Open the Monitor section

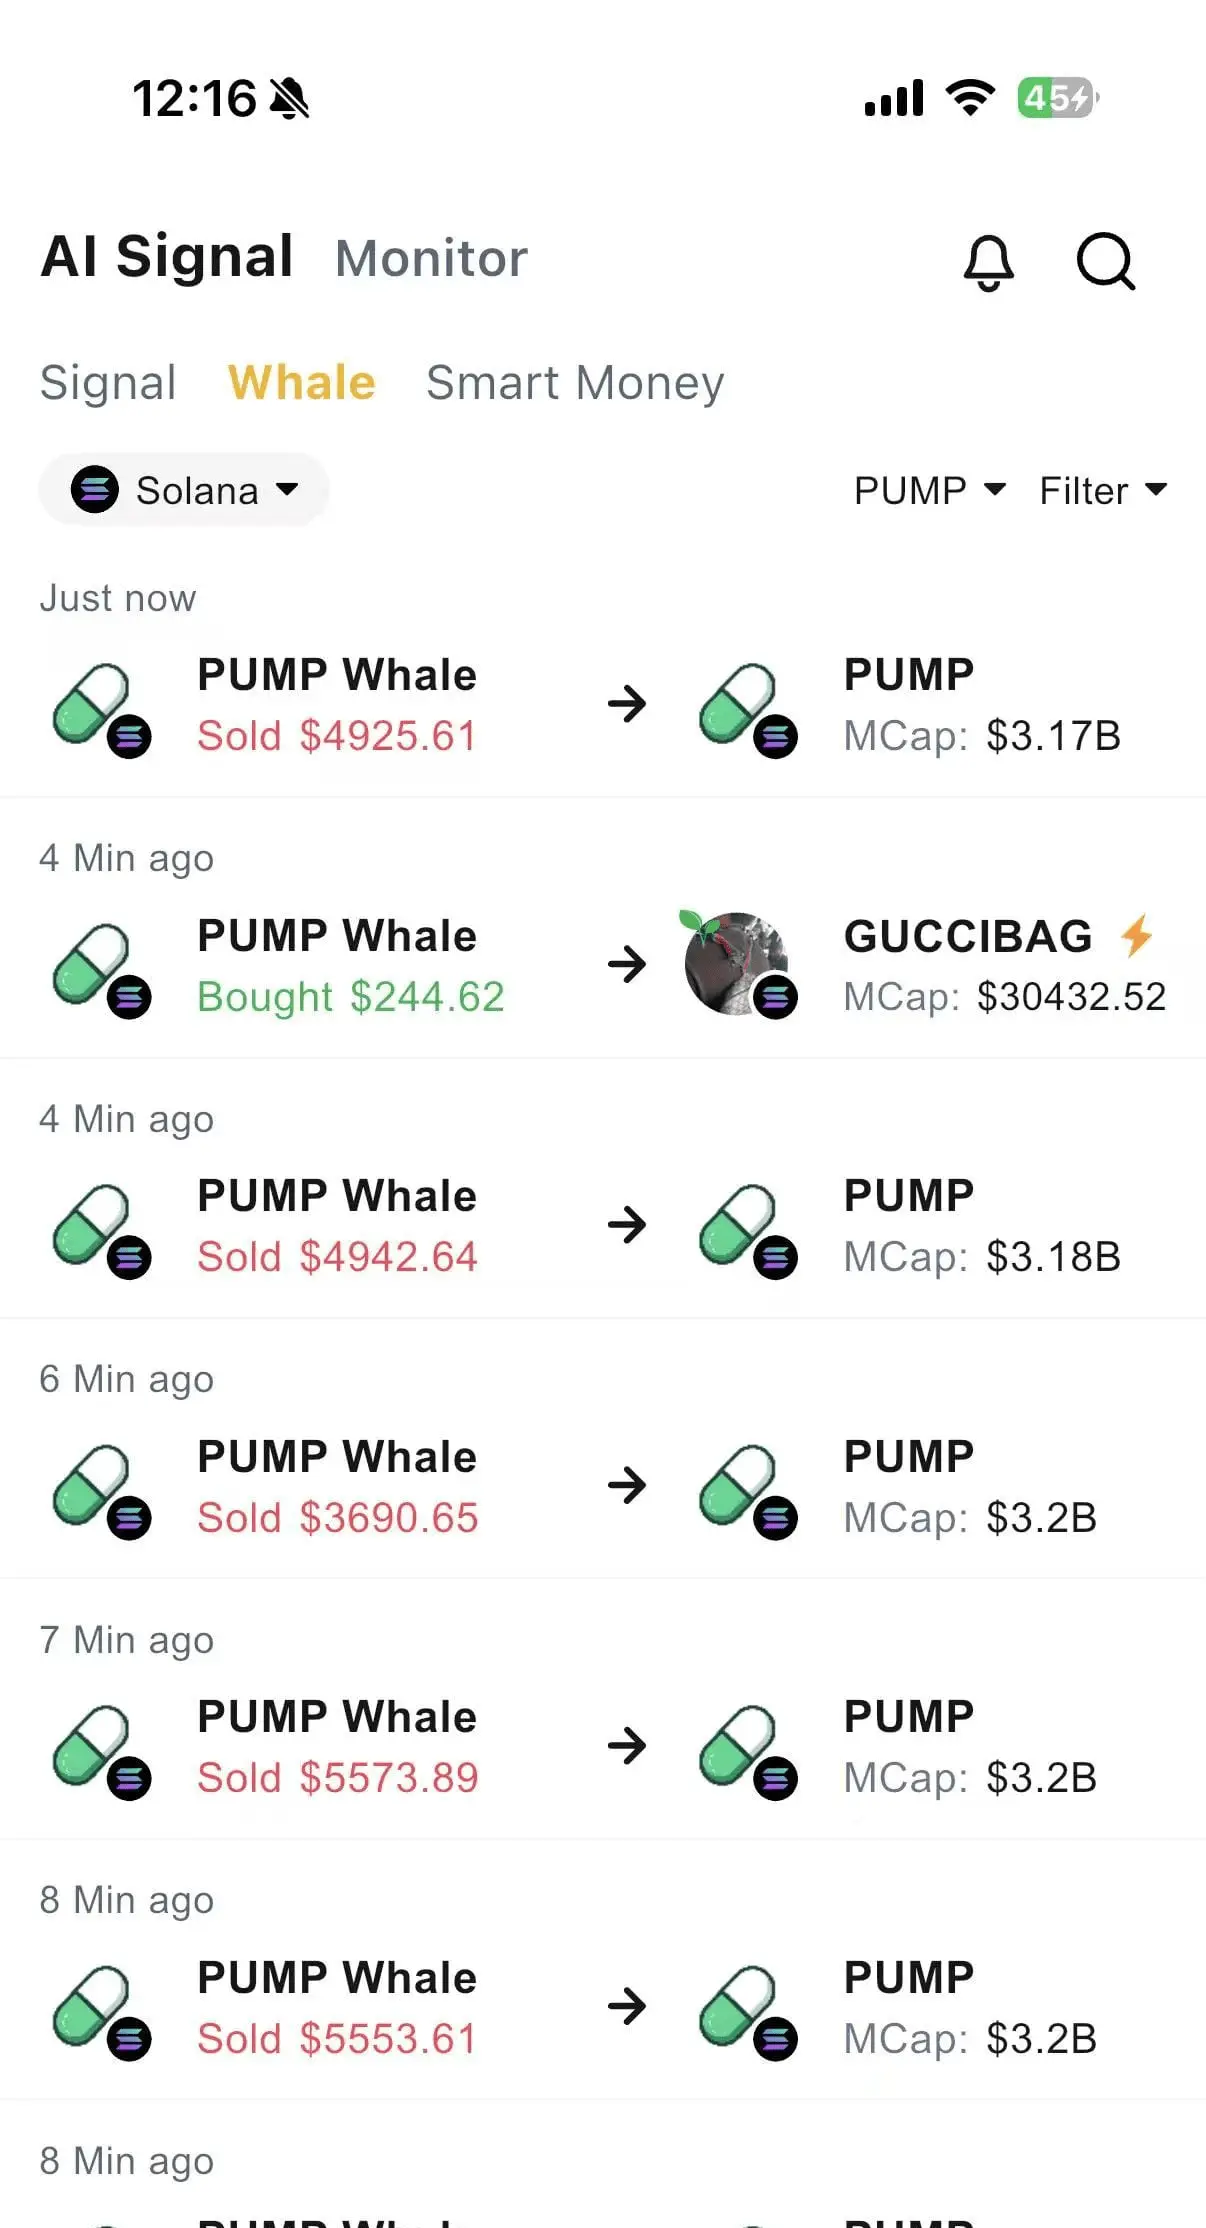[x=431, y=258]
